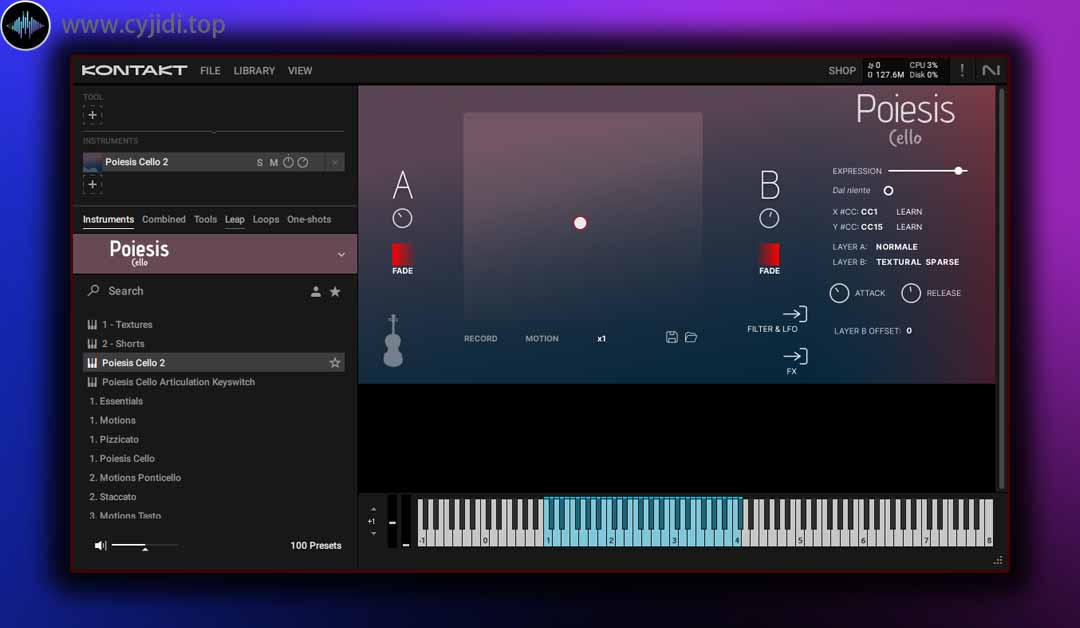The image size is (1080, 628).
Task: Click the pan knob of Poiesis Cello 2 slot
Action: 302,163
